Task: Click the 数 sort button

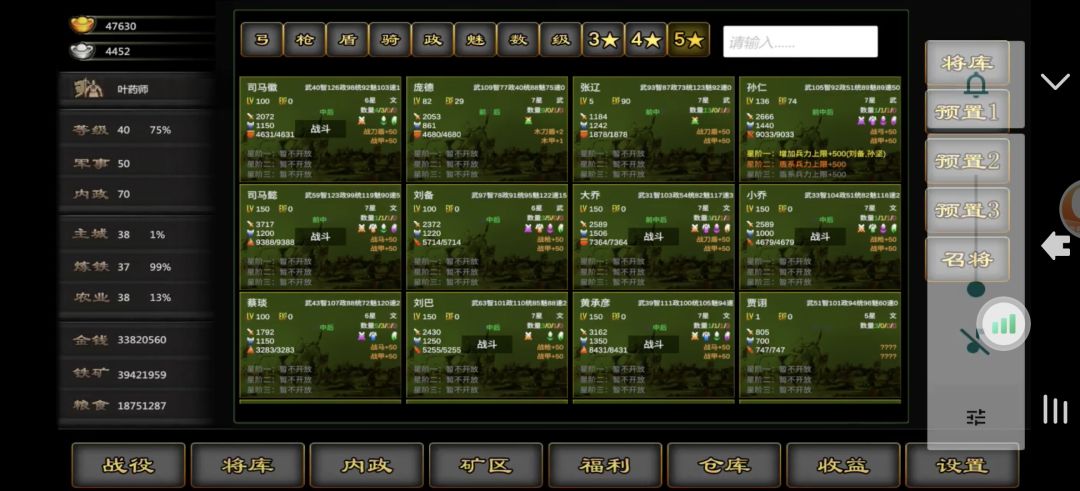Action: [518, 40]
